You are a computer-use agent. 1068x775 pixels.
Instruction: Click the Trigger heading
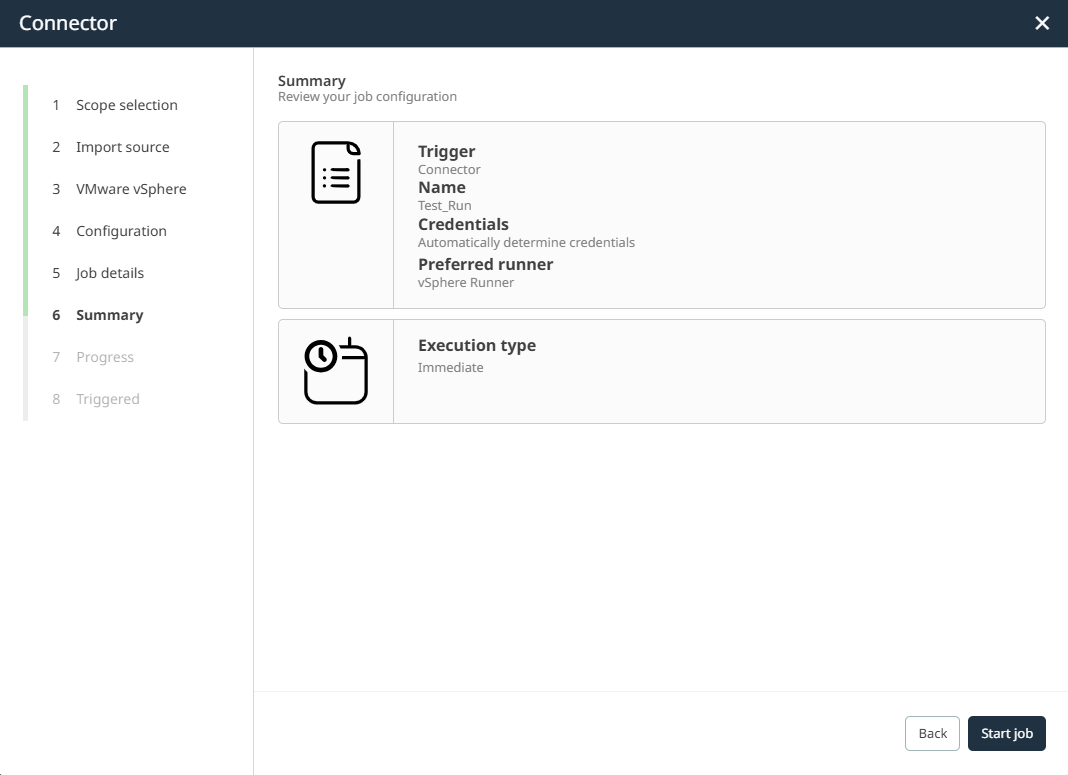pos(446,151)
